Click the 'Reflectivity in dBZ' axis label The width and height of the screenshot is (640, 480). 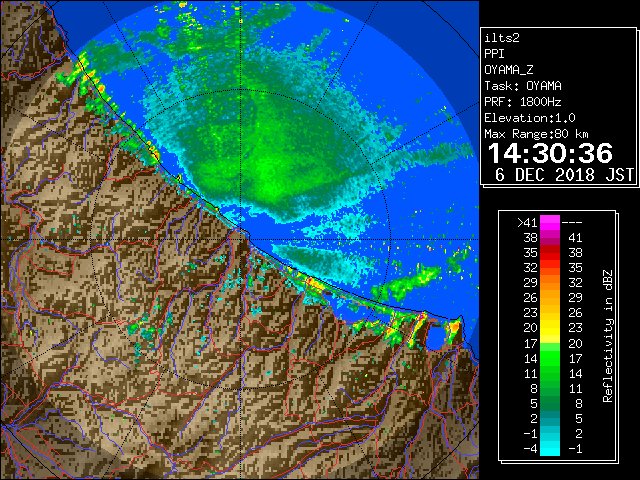pos(608,336)
